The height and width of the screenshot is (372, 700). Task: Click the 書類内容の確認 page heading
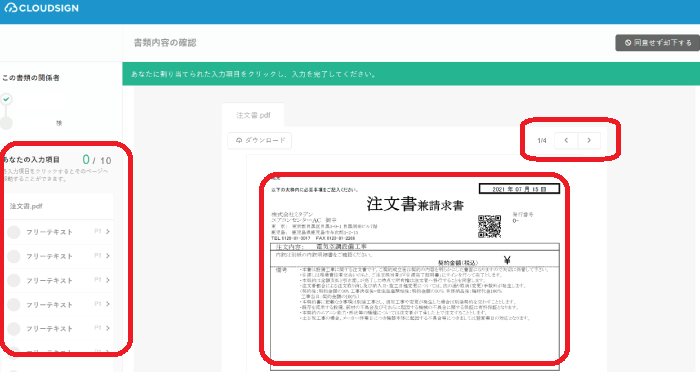pos(165,43)
